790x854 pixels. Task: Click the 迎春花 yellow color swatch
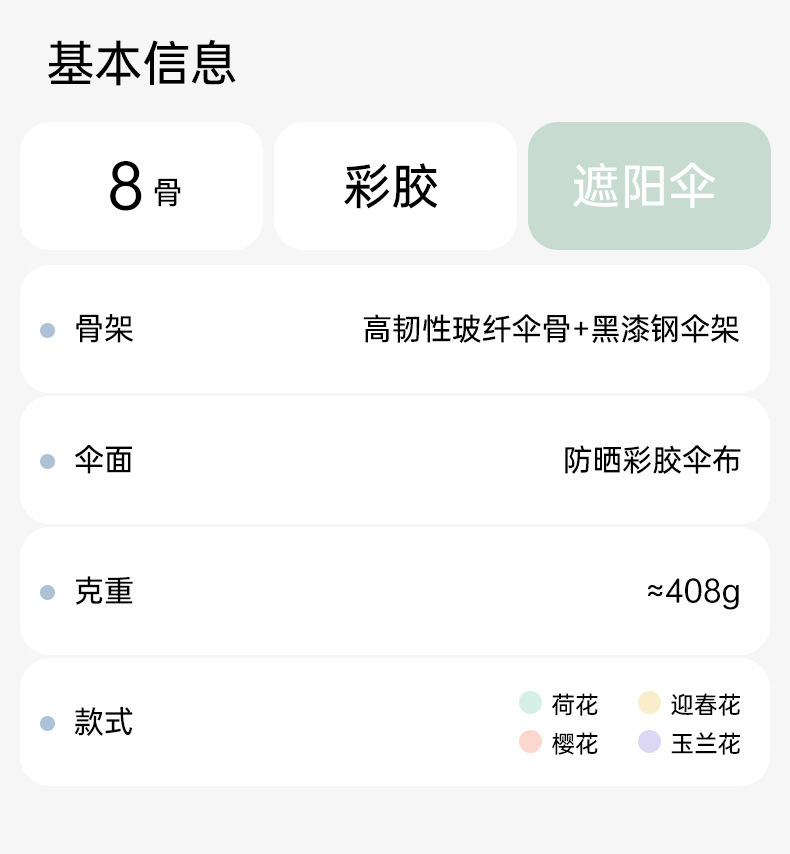(649, 703)
